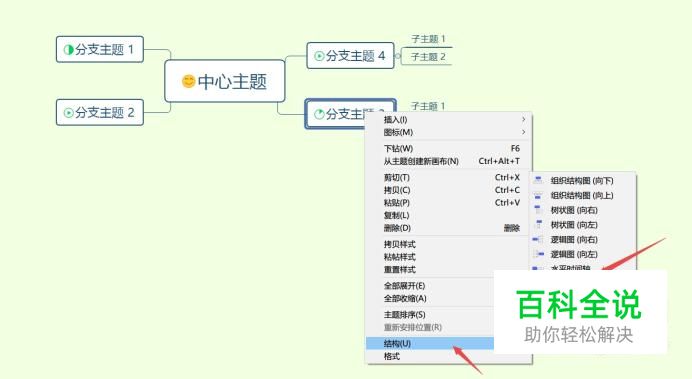Choose 粘贴(P) in the context menu
The height and width of the screenshot is (379, 692).
point(449,203)
